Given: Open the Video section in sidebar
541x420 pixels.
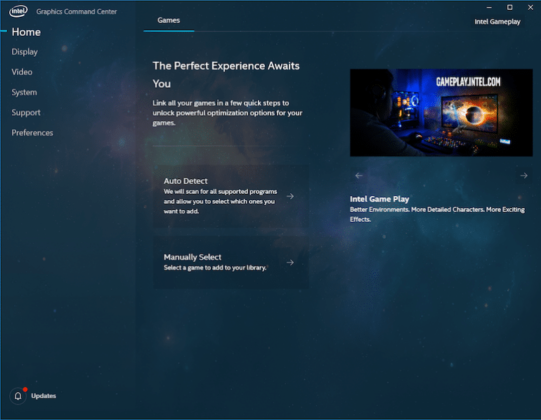Looking at the screenshot, I should [22, 72].
